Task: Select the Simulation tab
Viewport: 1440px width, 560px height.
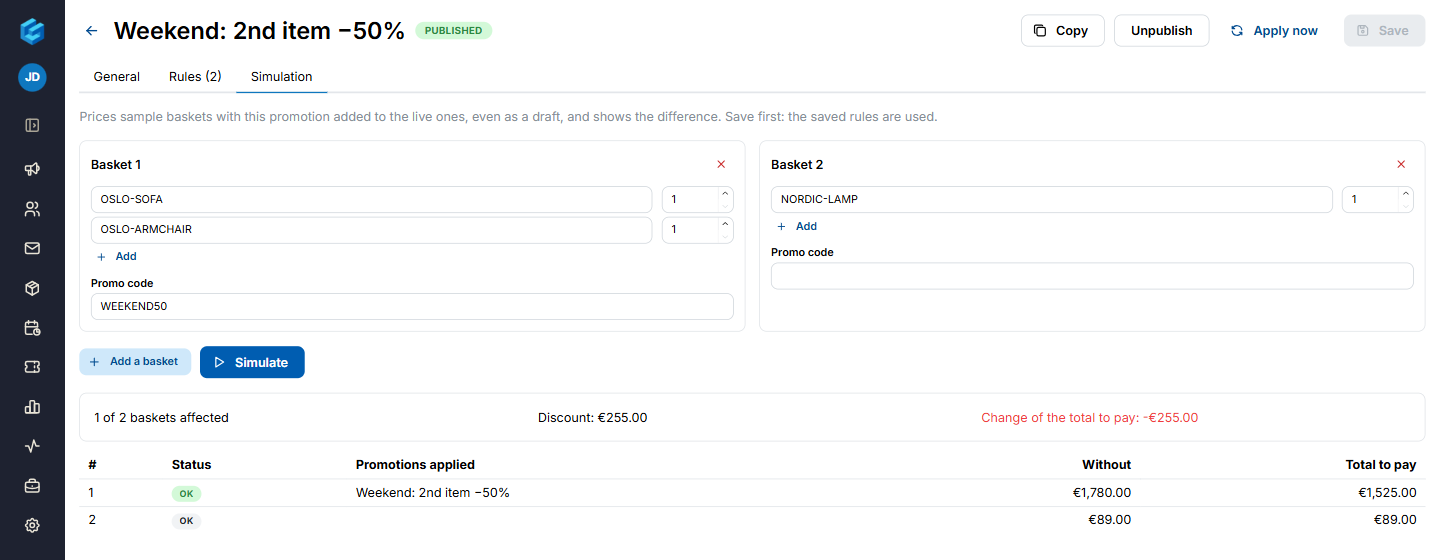Action: [282, 76]
